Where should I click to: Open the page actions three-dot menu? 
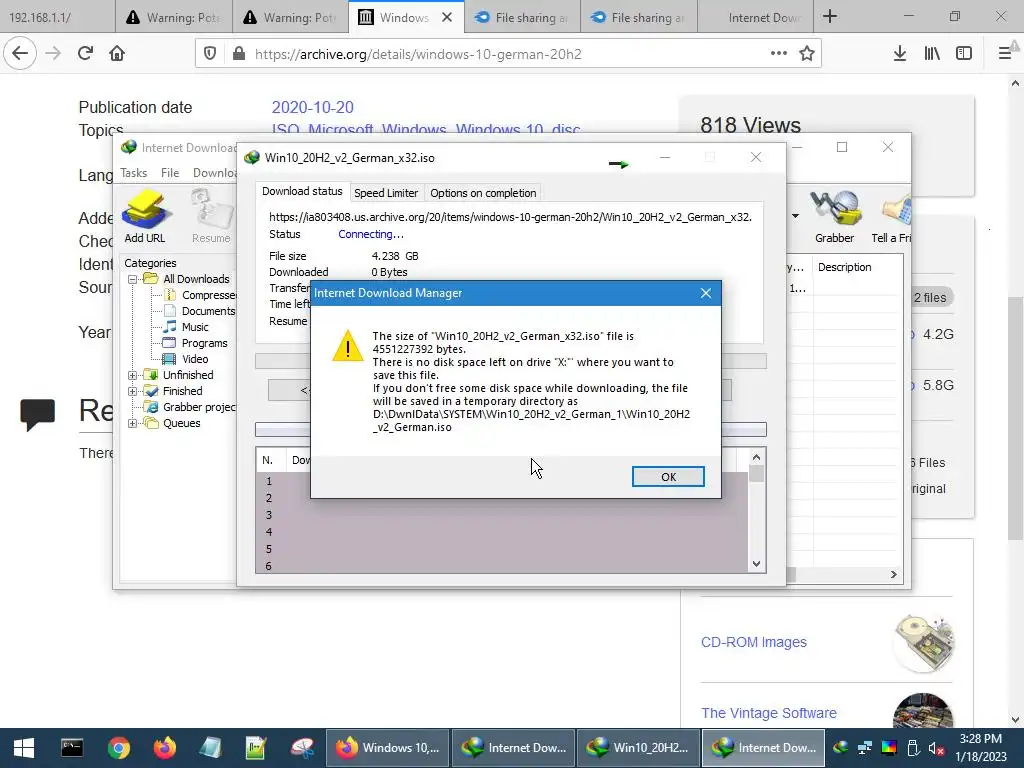tap(778, 54)
